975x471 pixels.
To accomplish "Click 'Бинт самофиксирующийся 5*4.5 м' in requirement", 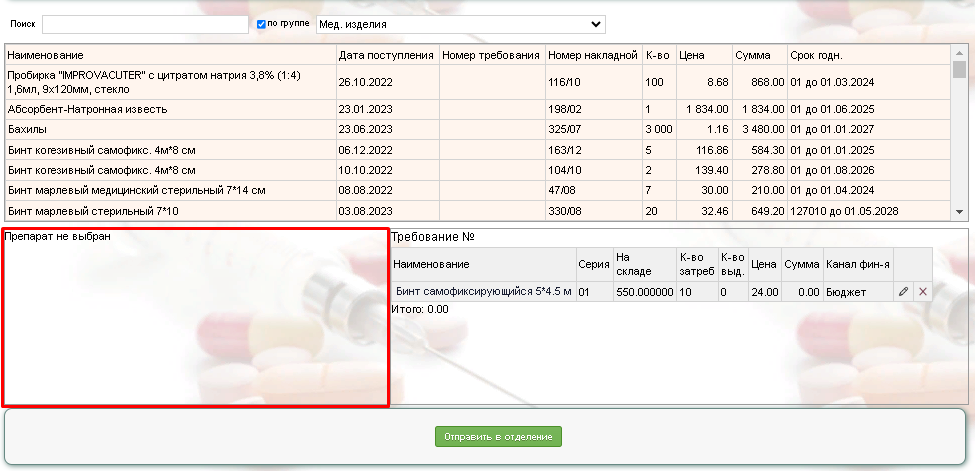I will [x=483, y=291].
